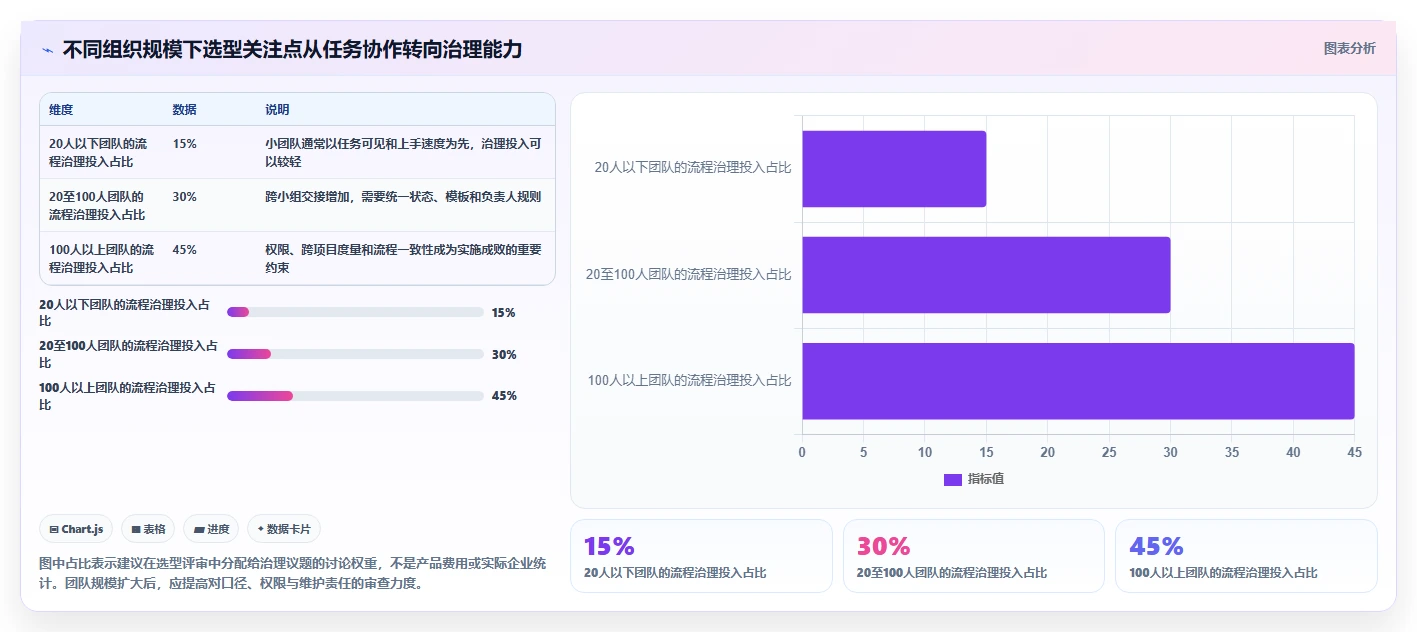Click the 30% progress bar for 20至100人团队
Viewport: 1417px width, 632px height.
[x=355, y=354]
